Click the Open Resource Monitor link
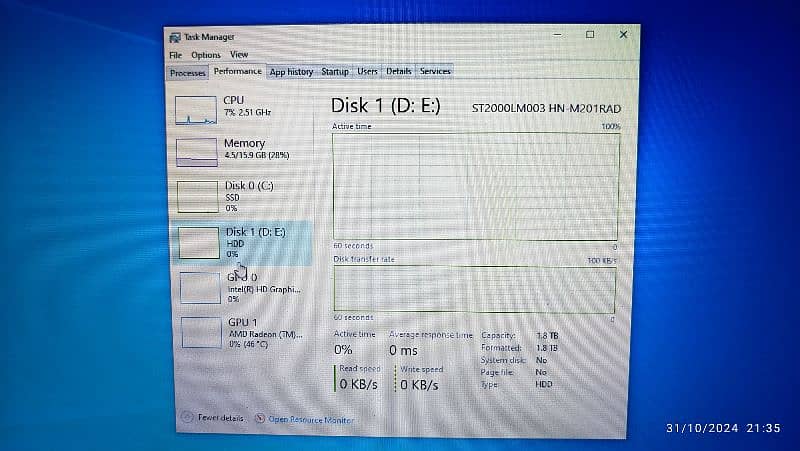The width and height of the screenshot is (800, 451). coord(310,420)
